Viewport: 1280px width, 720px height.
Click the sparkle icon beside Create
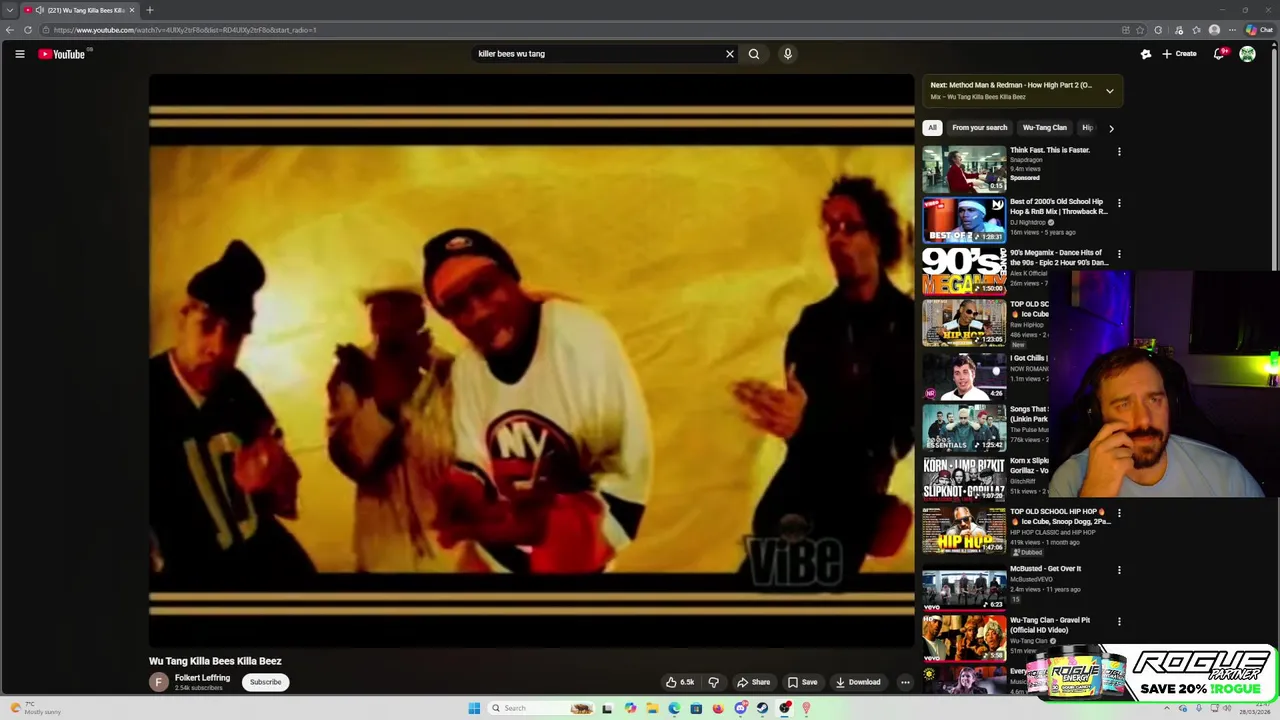coord(1146,54)
